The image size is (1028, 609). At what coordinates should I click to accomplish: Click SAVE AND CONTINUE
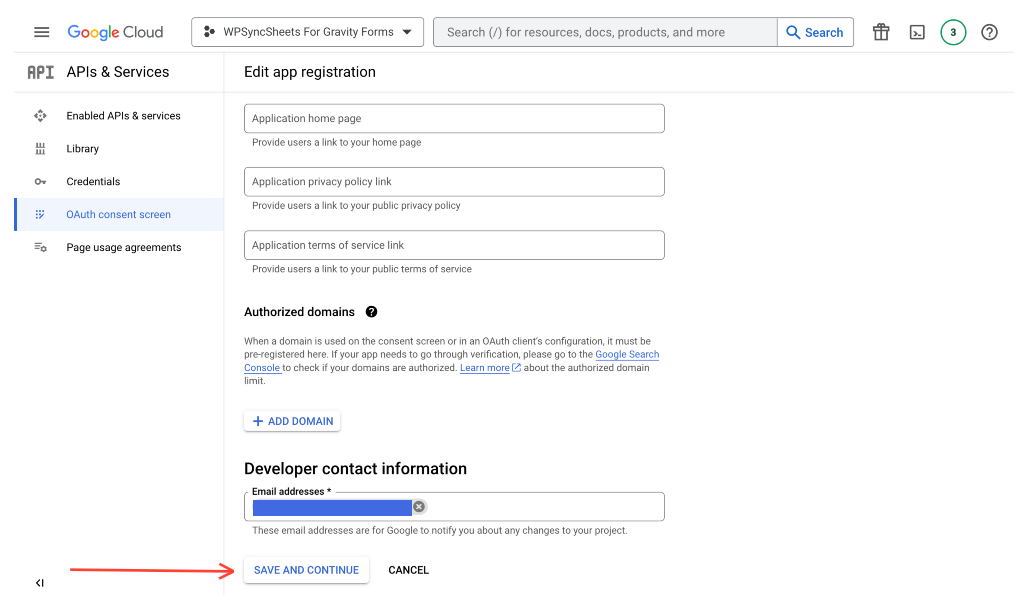(x=306, y=569)
